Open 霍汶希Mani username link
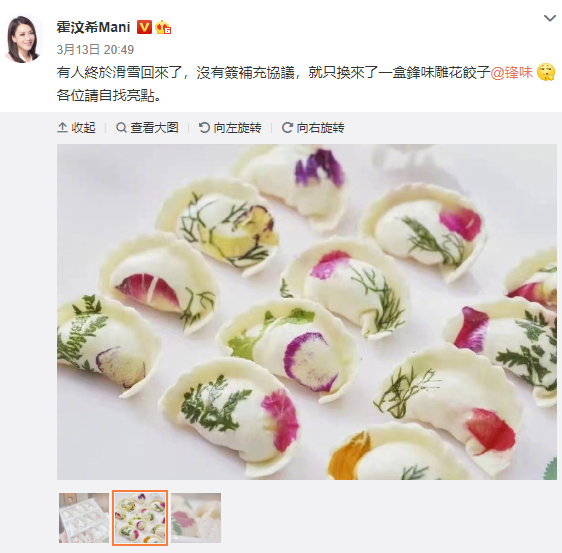 coord(93,27)
